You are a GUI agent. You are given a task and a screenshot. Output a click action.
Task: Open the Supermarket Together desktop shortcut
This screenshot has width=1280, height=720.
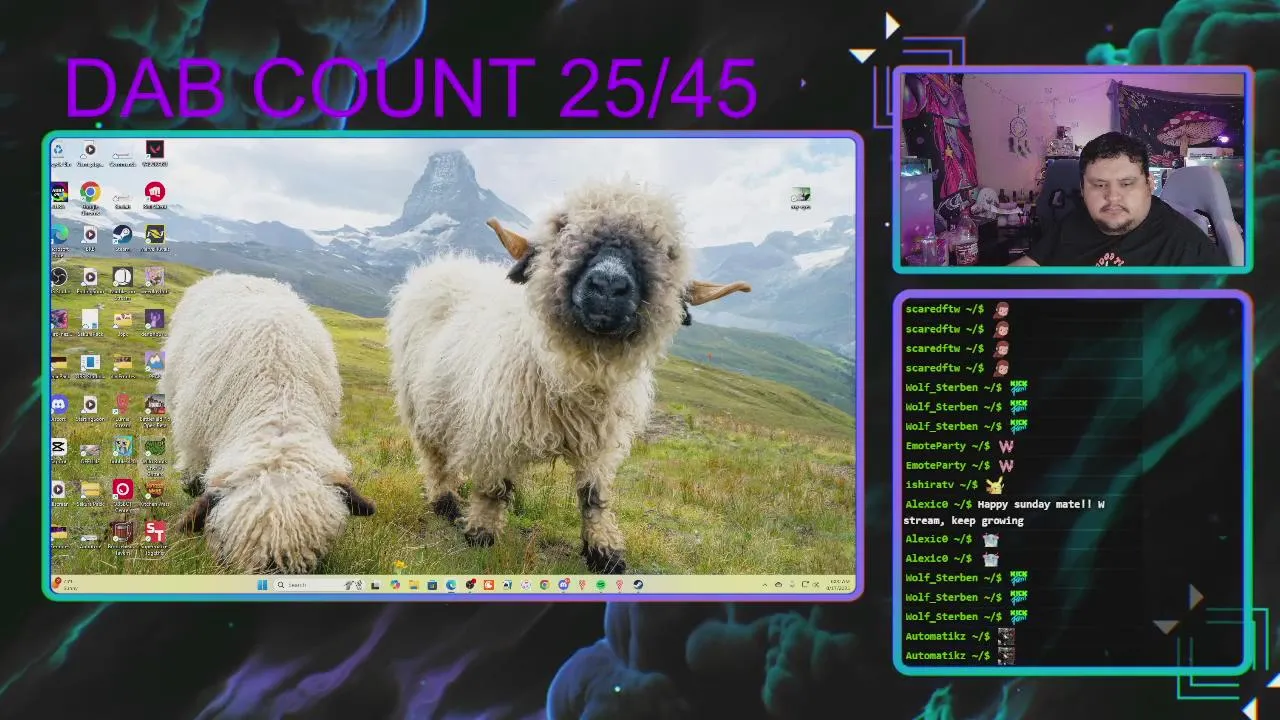point(154,536)
